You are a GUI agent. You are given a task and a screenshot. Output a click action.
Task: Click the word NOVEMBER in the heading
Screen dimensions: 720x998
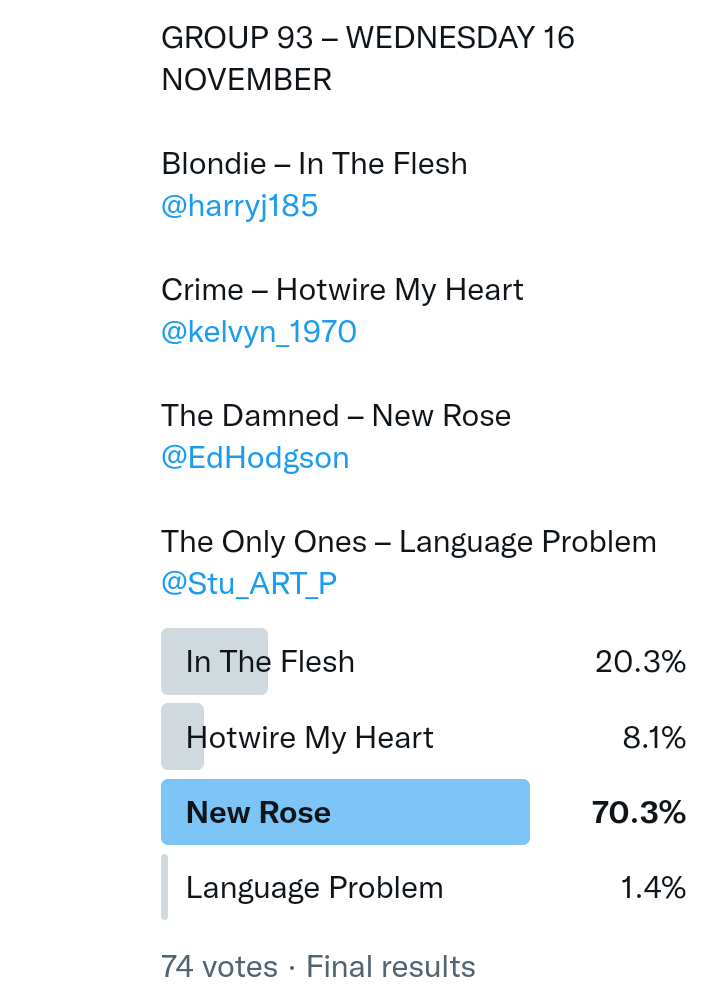point(246,80)
